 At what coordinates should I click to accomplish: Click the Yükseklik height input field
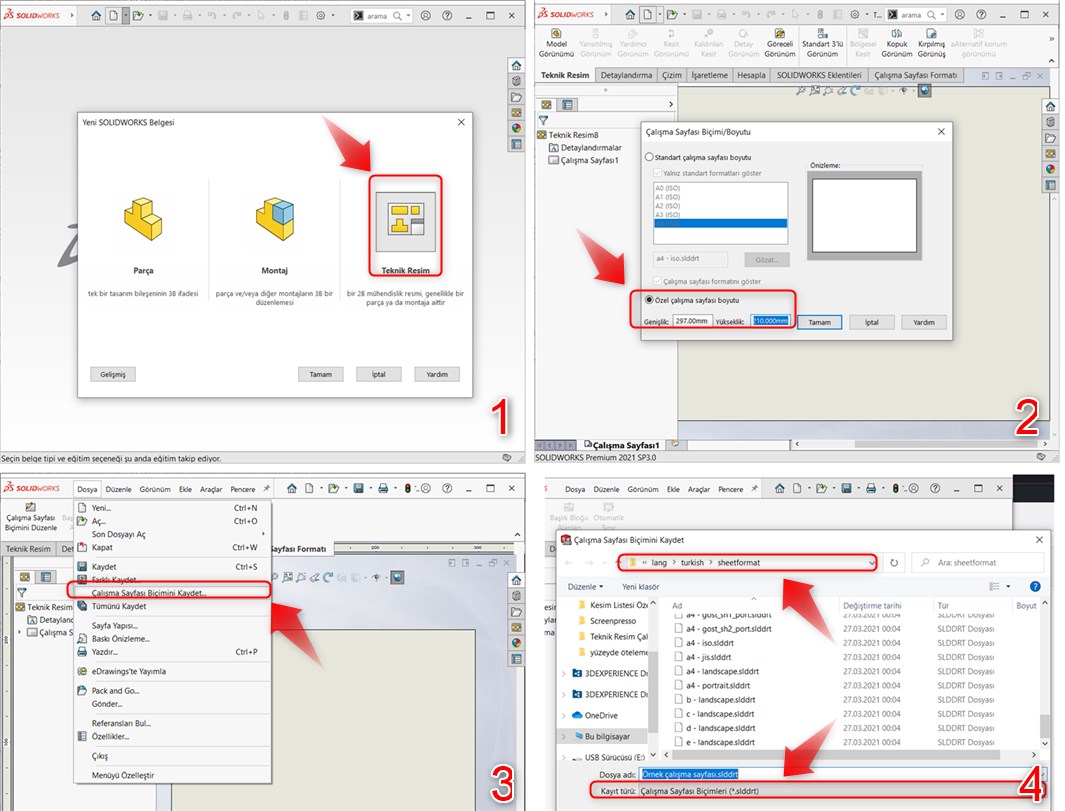(770, 321)
